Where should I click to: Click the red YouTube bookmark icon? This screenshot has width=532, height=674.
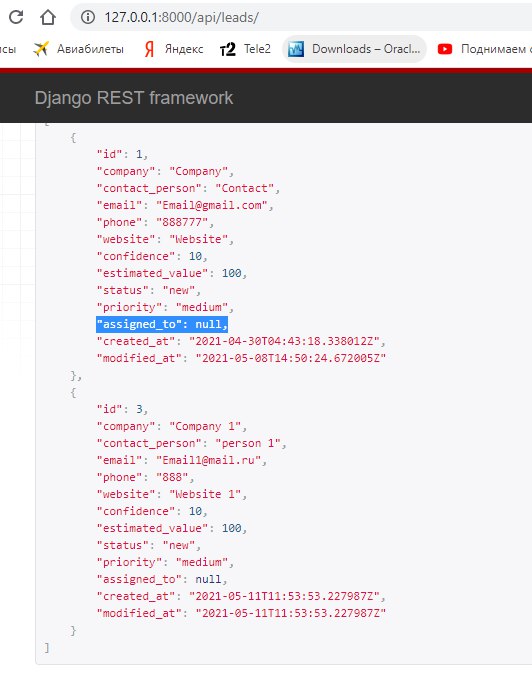(x=445, y=49)
